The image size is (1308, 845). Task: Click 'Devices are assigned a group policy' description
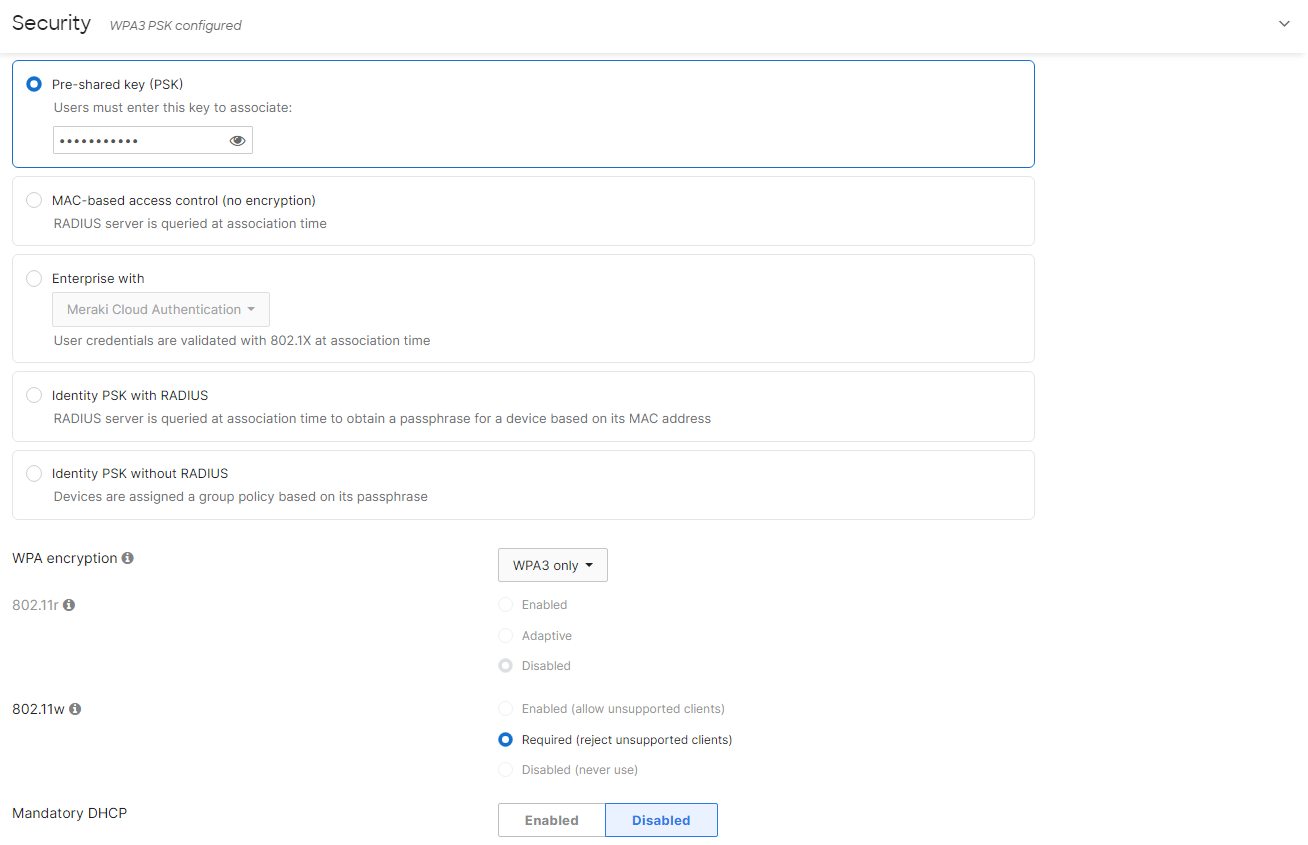pos(240,496)
